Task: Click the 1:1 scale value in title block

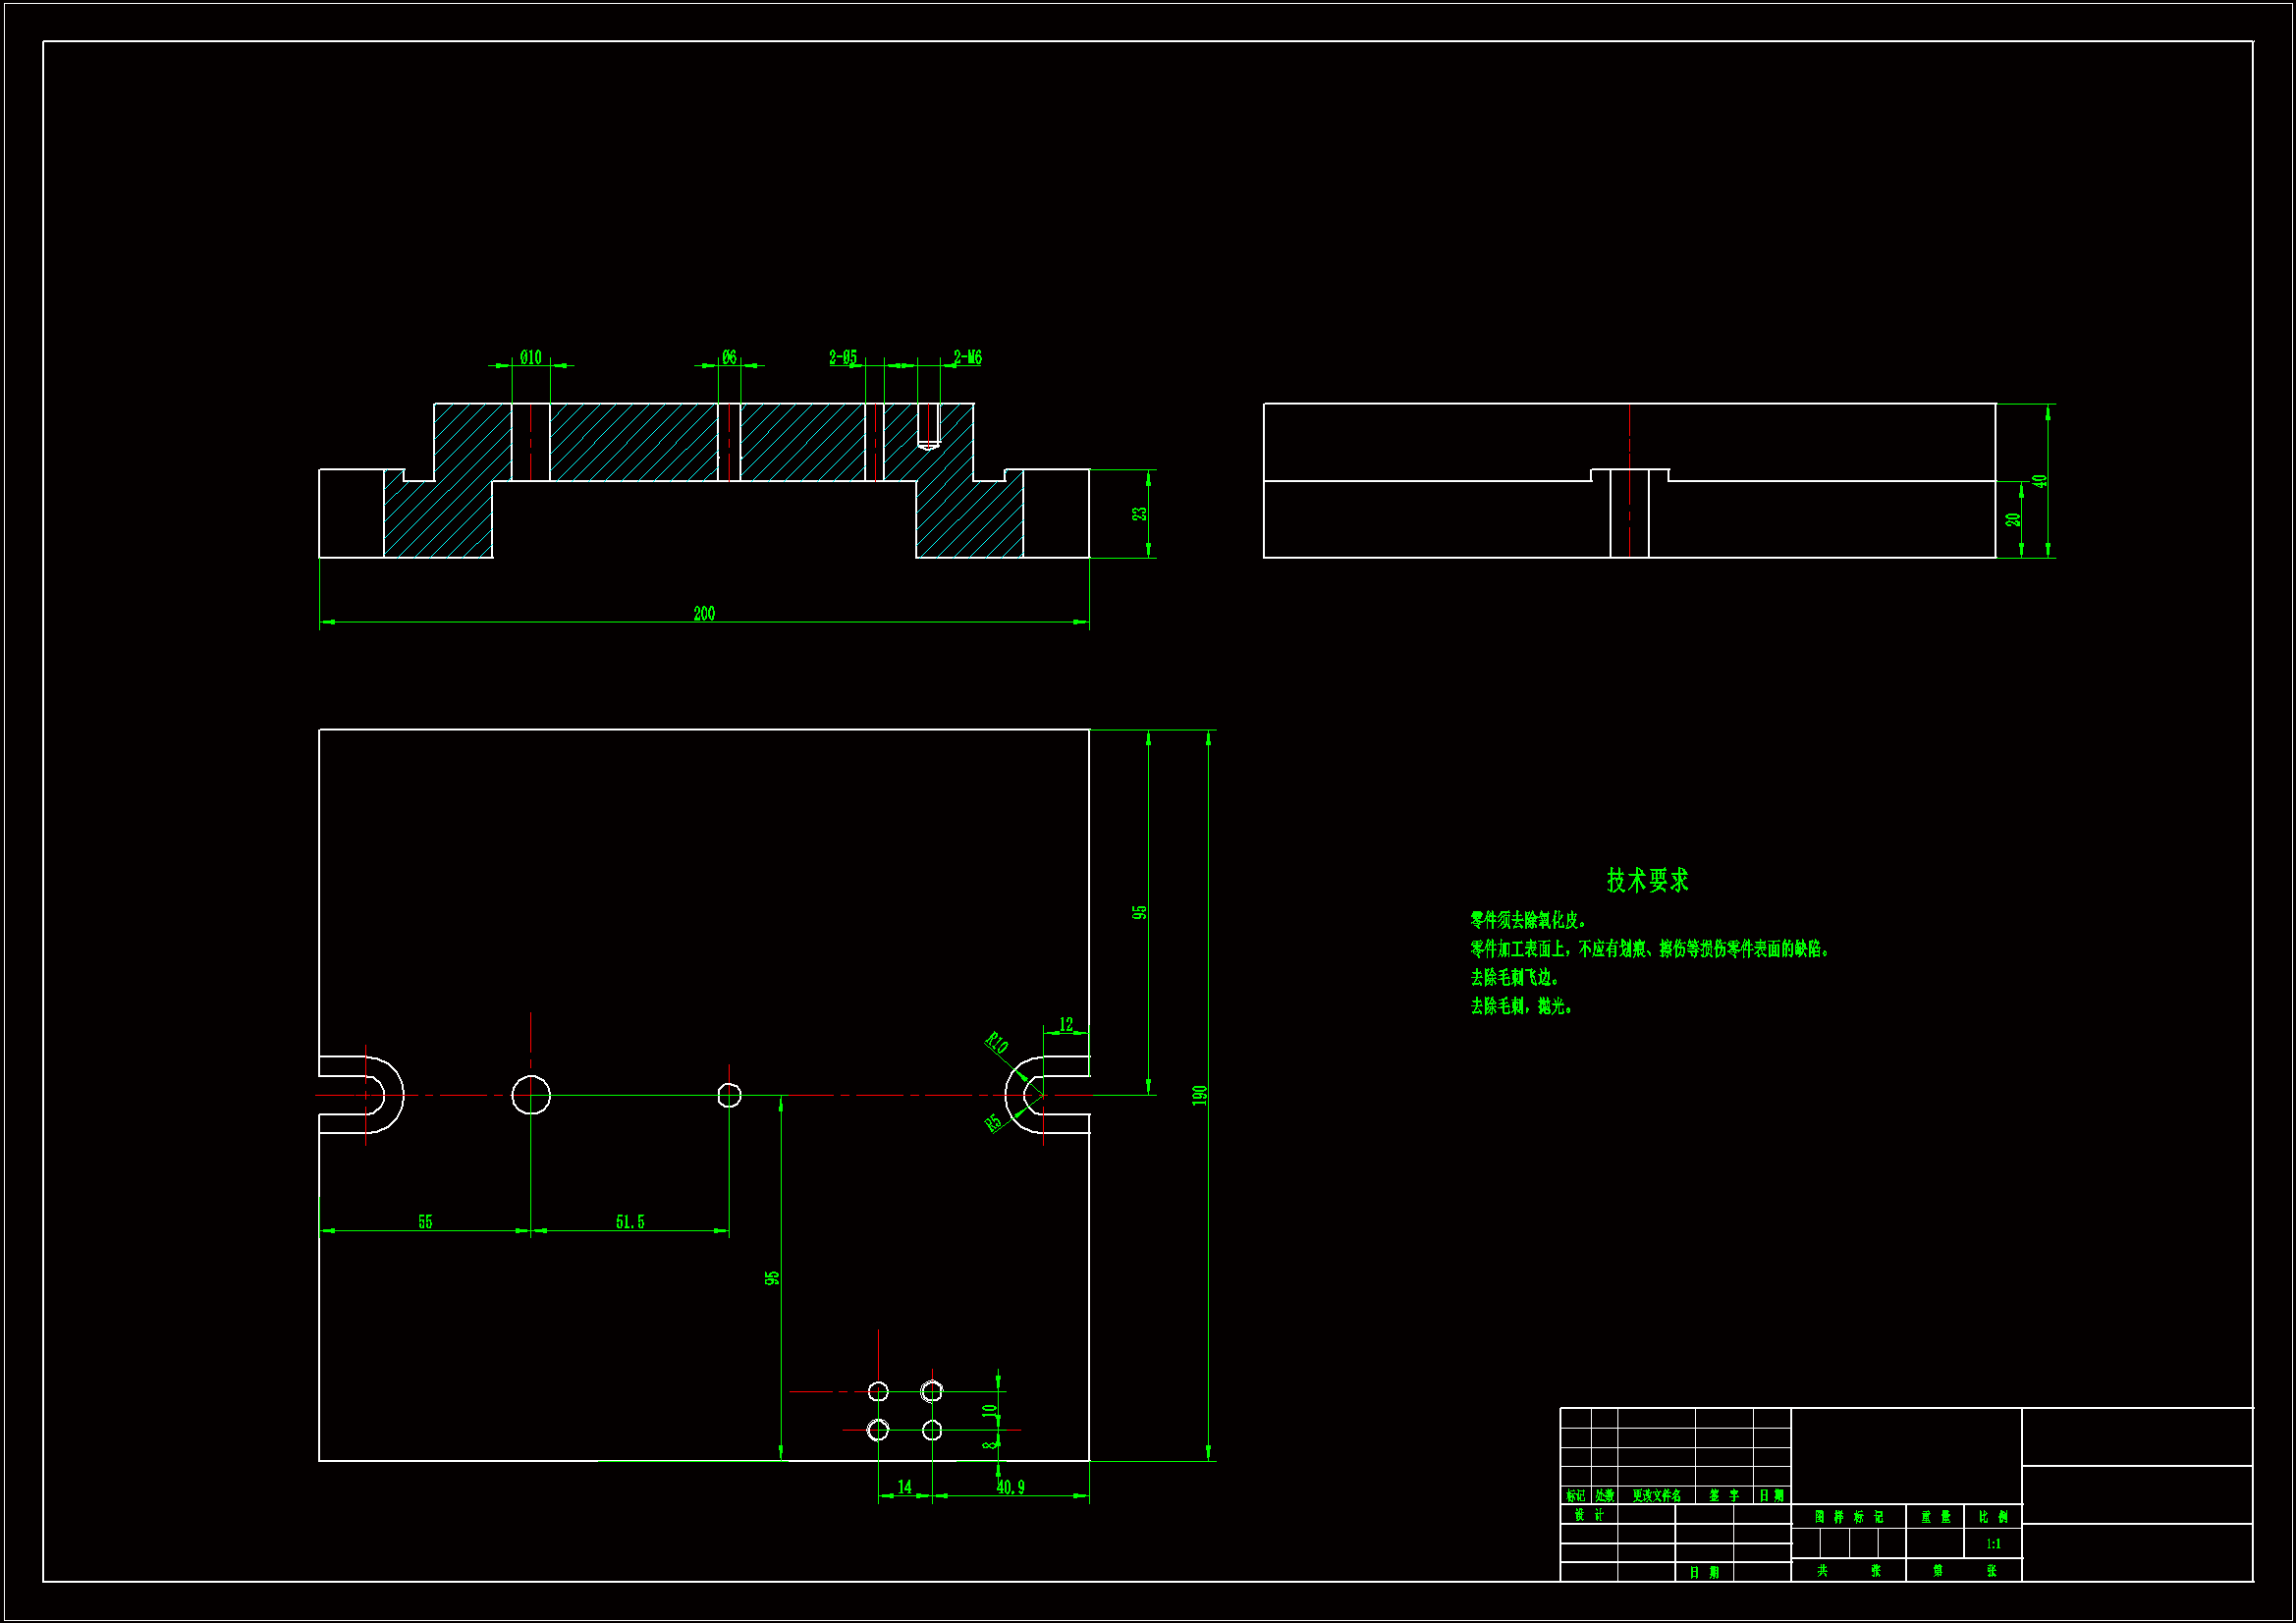Action: (x=1993, y=1544)
